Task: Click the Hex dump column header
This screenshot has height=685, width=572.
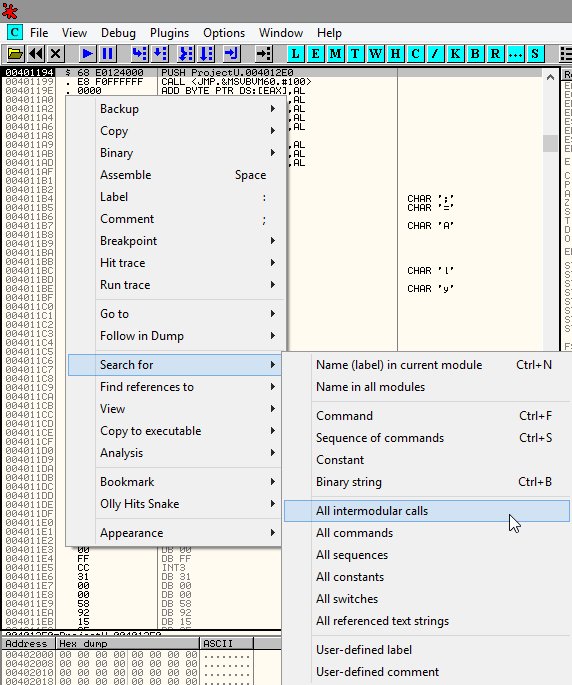Action: coord(128,643)
